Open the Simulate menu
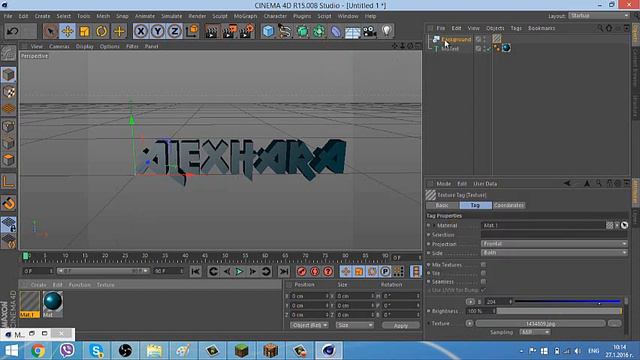Viewport: 640px width, 360px height. pyautogui.click(x=171, y=16)
